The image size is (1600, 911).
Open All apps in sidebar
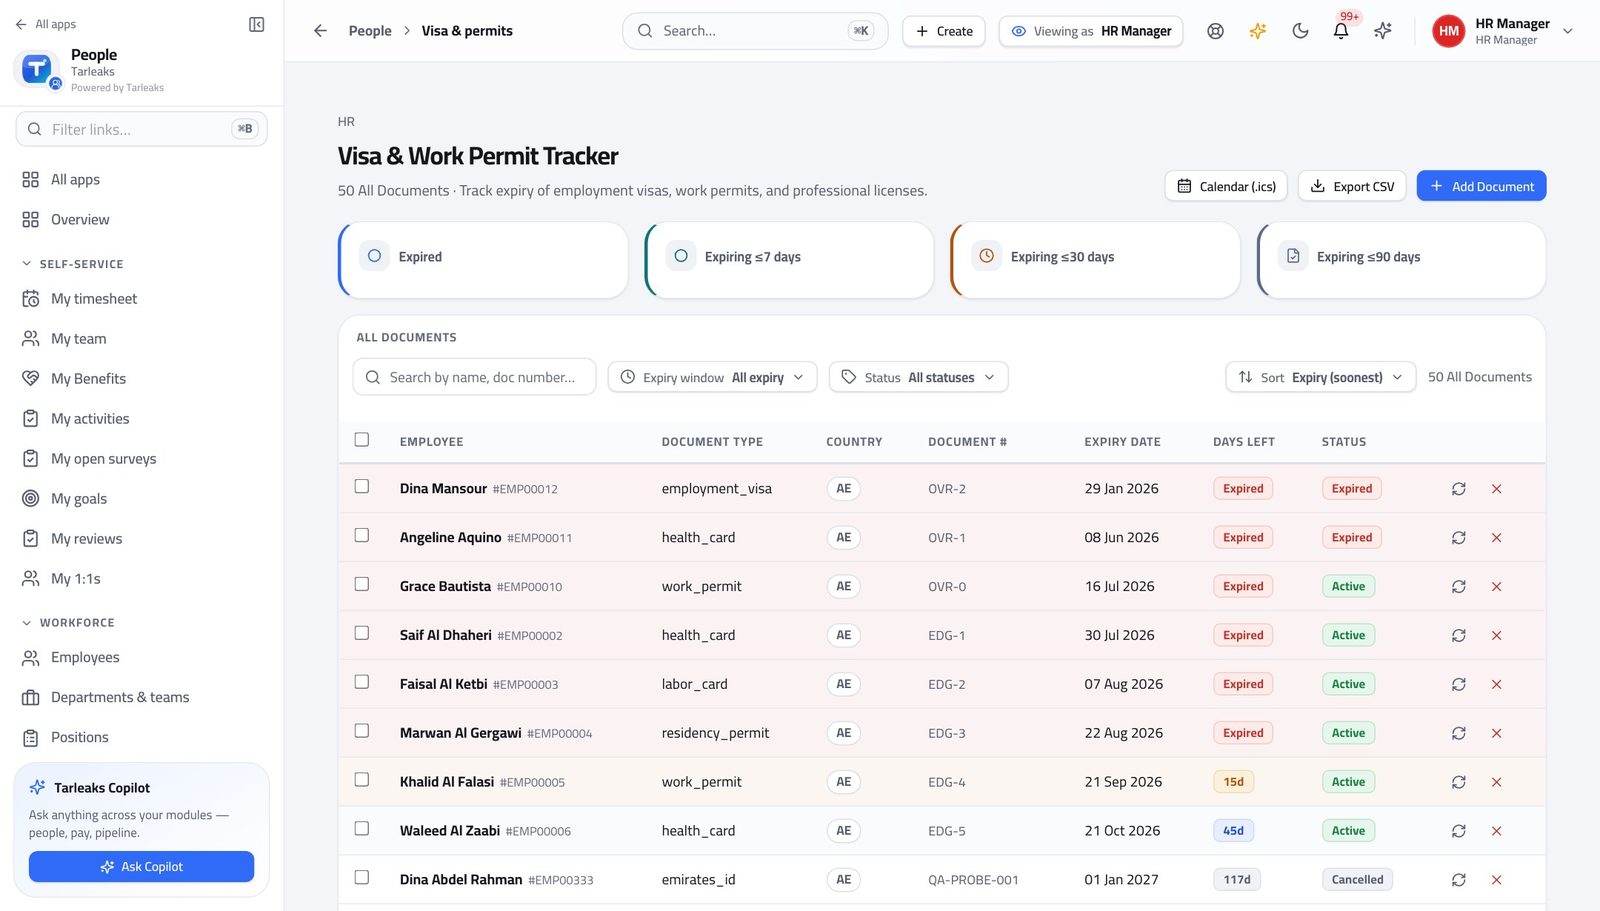tap(141, 180)
